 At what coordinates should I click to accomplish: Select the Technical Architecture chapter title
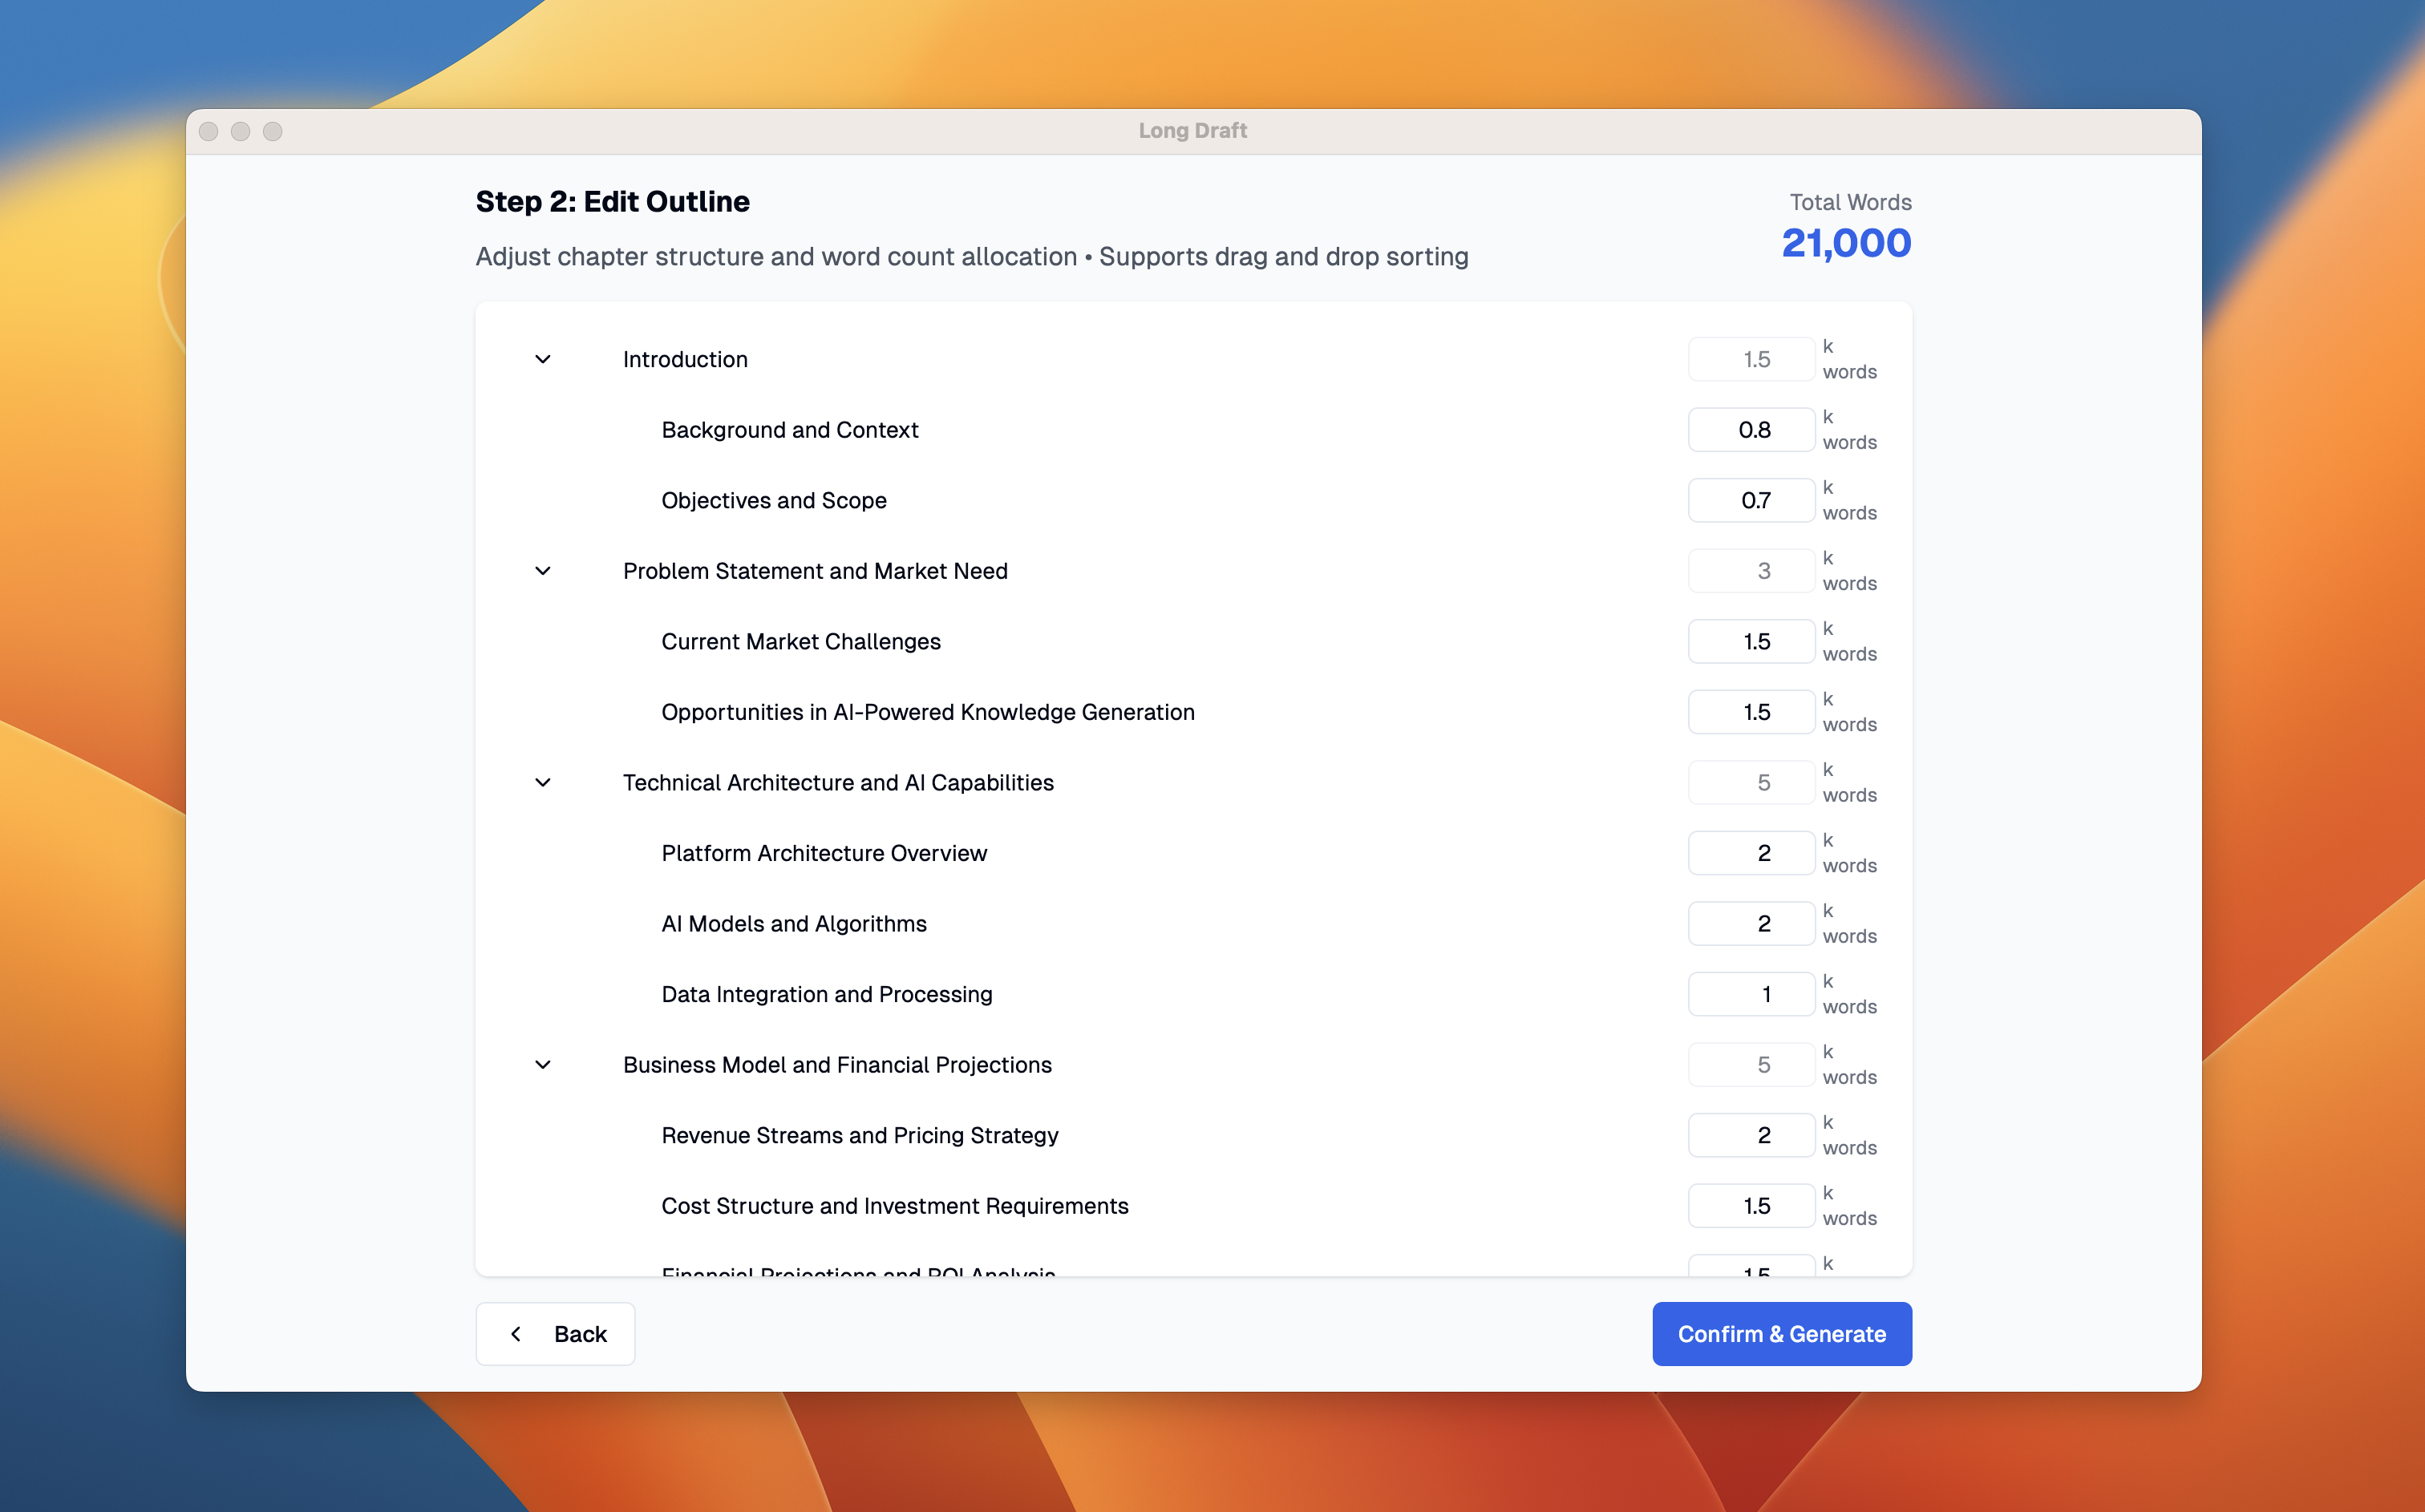838,782
